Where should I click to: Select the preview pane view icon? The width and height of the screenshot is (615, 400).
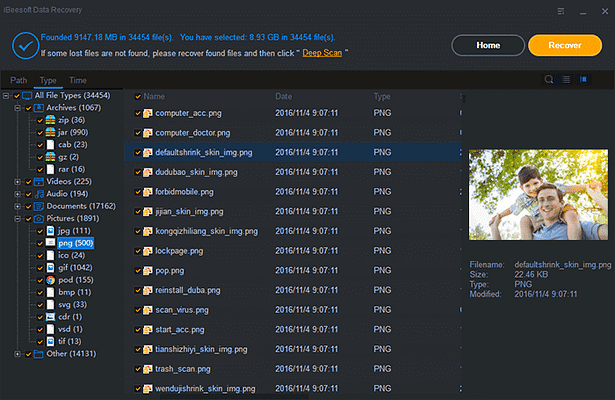click(x=583, y=79)
